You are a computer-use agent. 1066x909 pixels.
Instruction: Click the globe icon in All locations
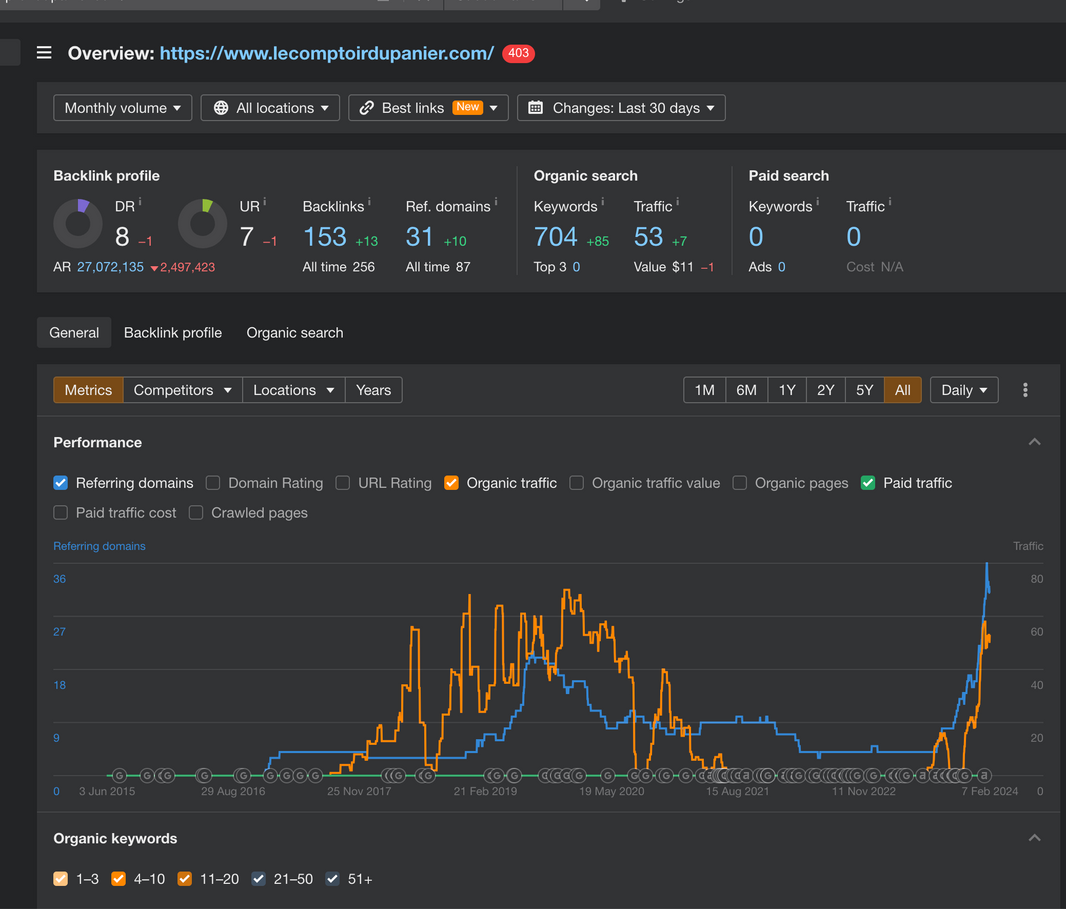[x=221, y=108]
